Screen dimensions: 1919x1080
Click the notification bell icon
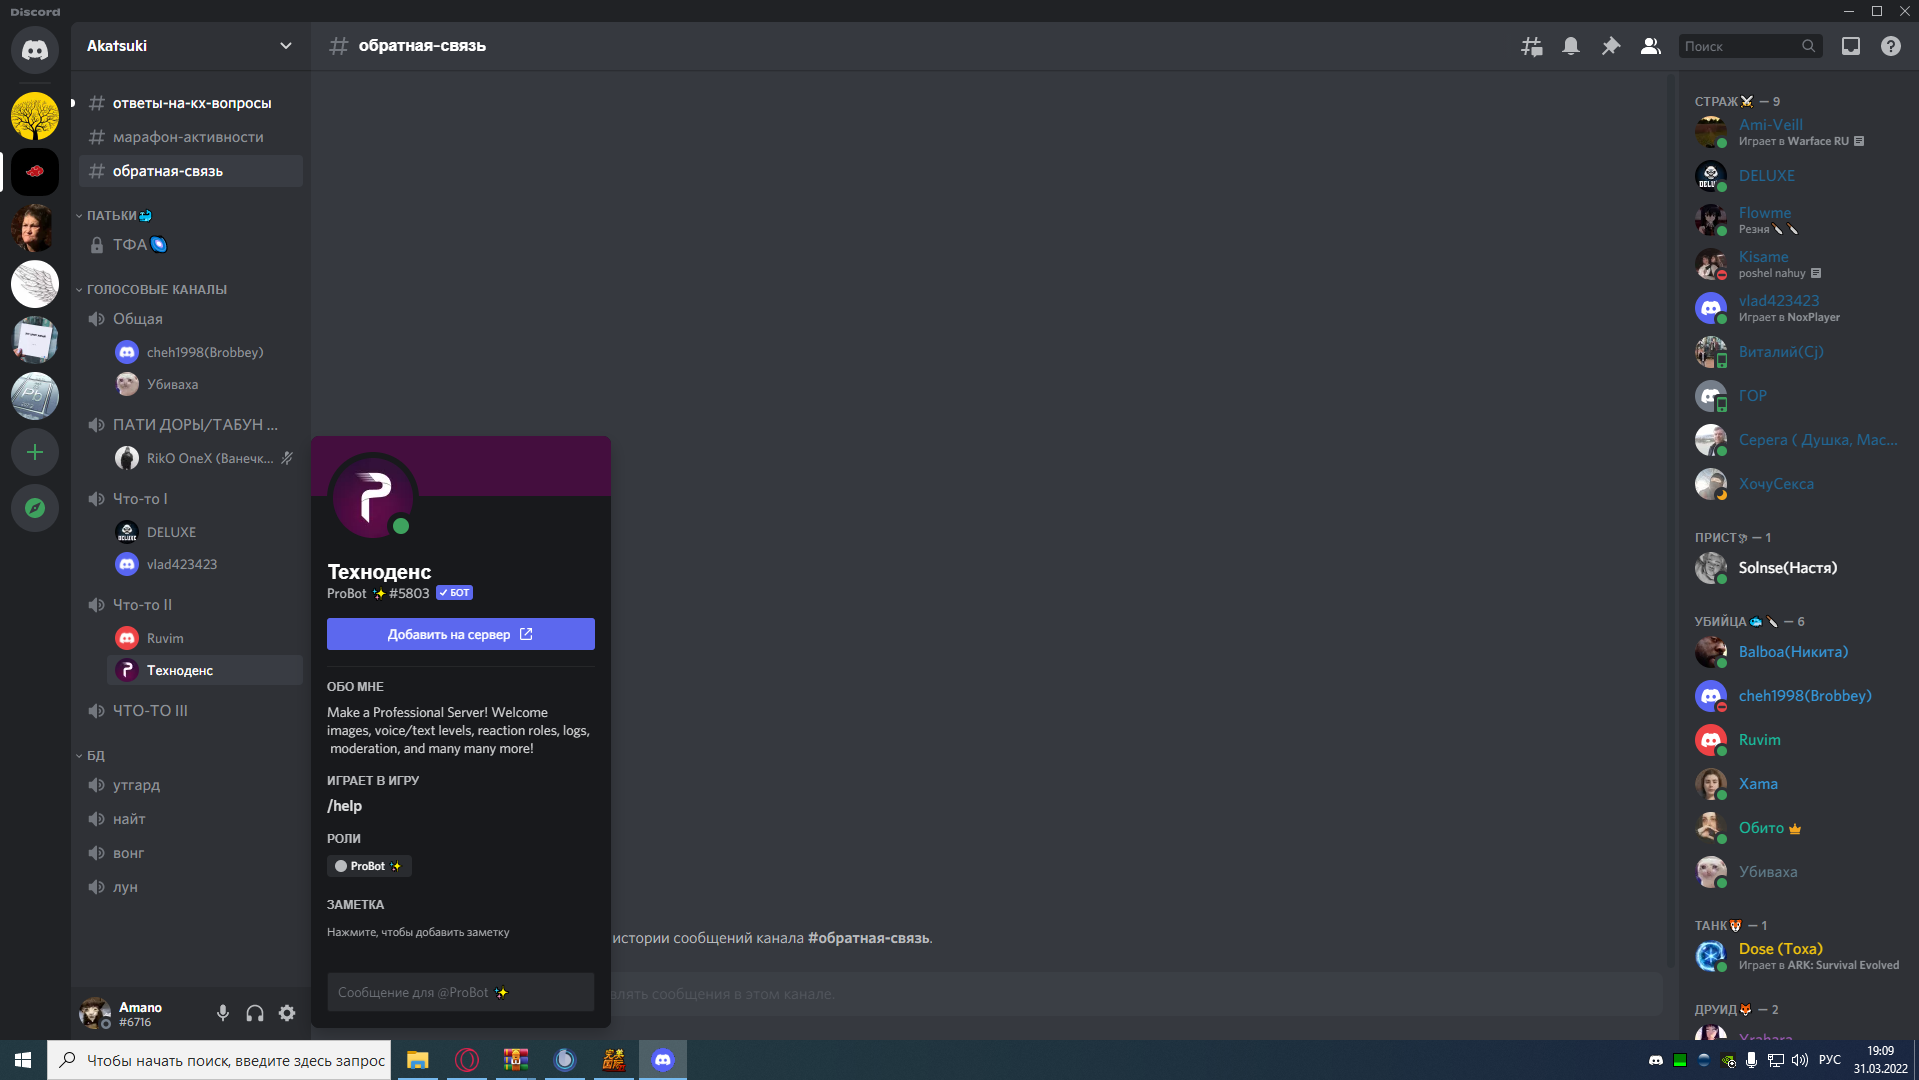pos(1571,46)
